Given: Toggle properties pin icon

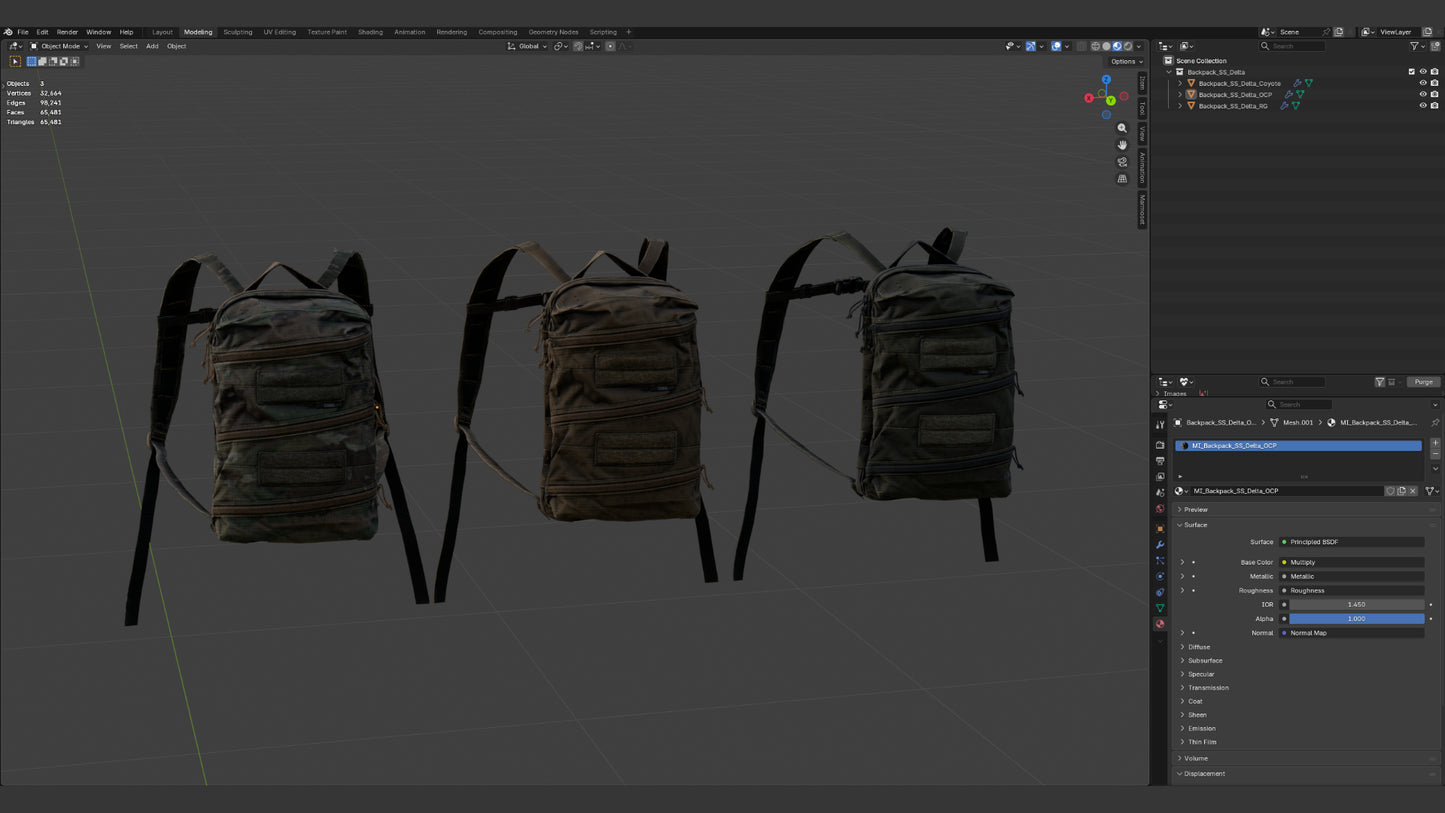Looking at the screenshot, I should click(x=1435, y=423).
